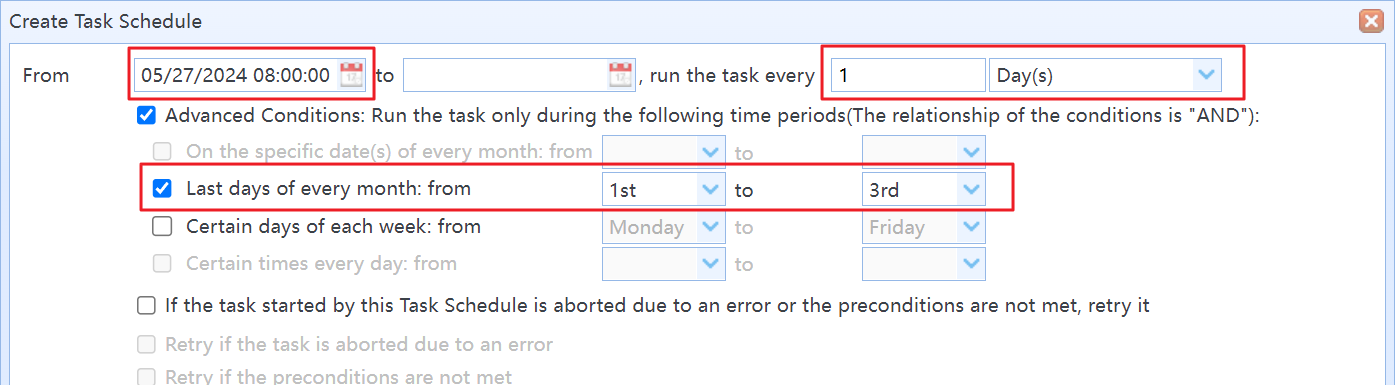Close the Create Task Schedule dialog
Image resolution: width=1395 pixels, height=385 pixels.
[x=1370, y=20]
